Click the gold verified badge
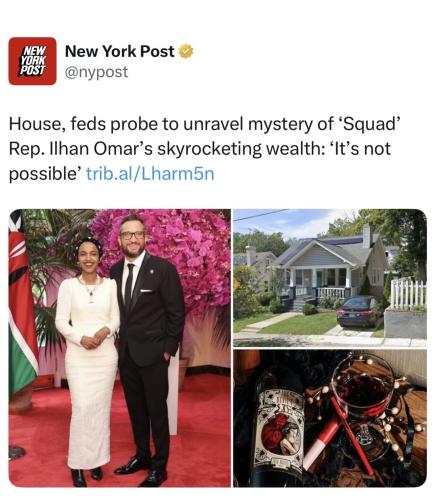The width and height of the screenshot is (436, 500). pos(186,52)
